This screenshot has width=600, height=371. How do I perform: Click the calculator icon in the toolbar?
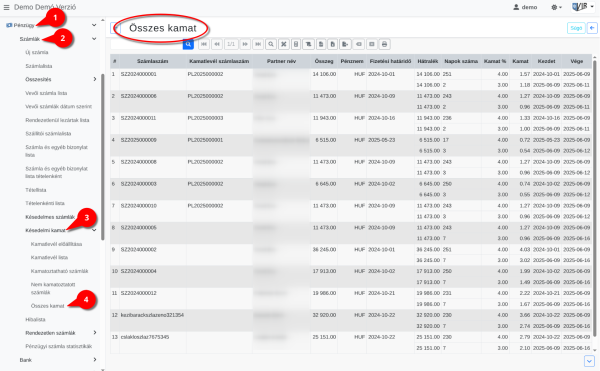tap(296, 44)
